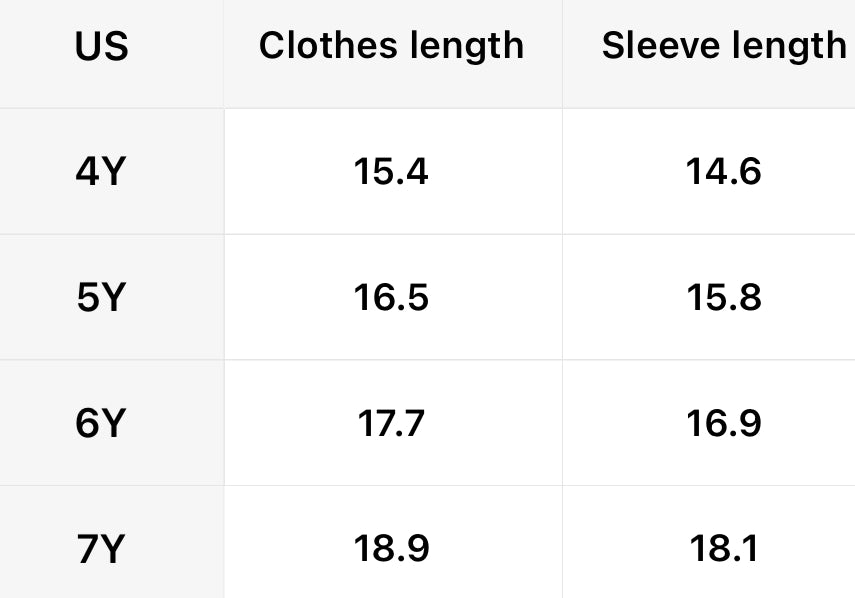Click the 16.9 sleeve length value
Image resolution: width=855 pixels, height=598 pixels.
723,424
